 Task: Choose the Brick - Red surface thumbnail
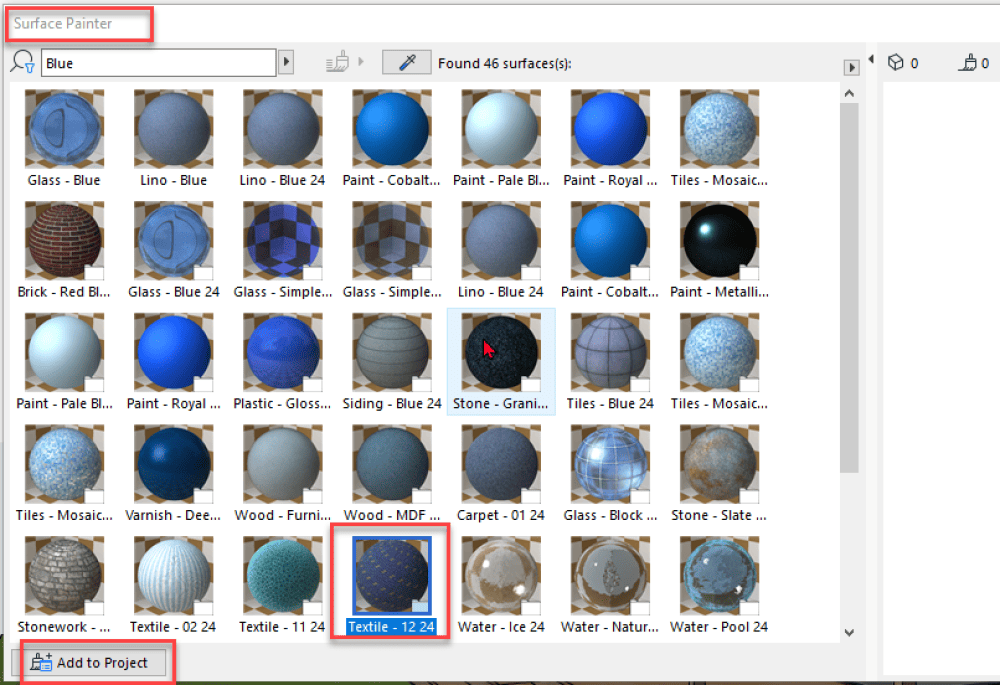(x=64, y=242)
